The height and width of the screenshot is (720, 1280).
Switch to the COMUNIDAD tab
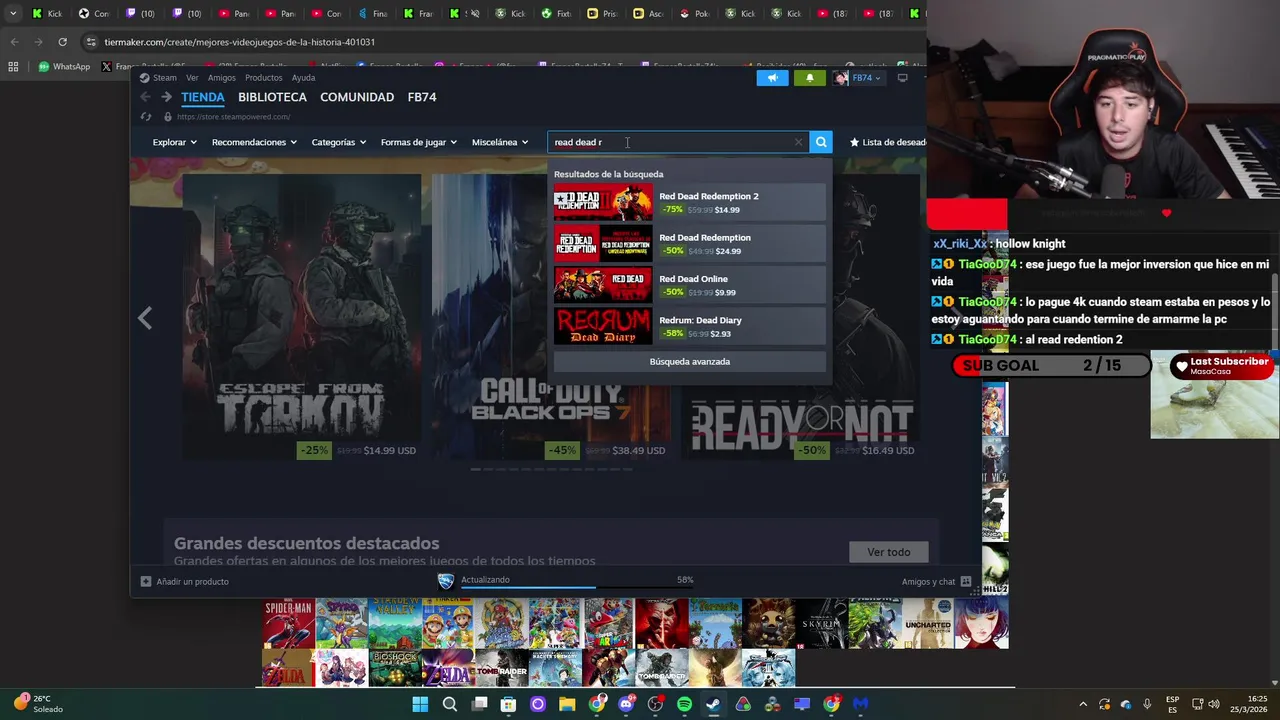pyautogui.click(x=357, y=97)
